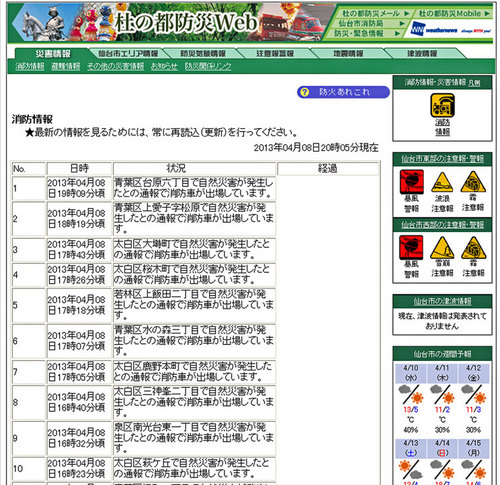
Task: Open the 仙台市の津波情報 heading link
Action: pyautogui.click(x=442, y=301)
